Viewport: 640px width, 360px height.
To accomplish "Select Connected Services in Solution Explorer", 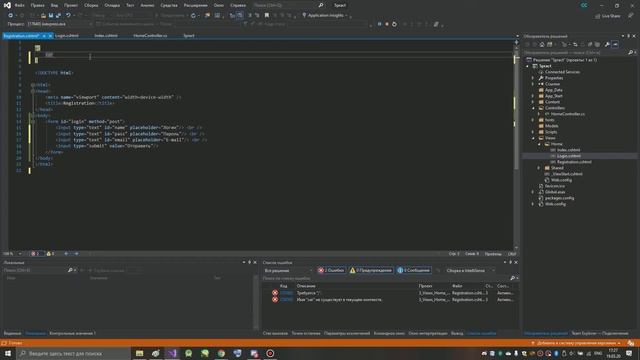I will (562, 72).
